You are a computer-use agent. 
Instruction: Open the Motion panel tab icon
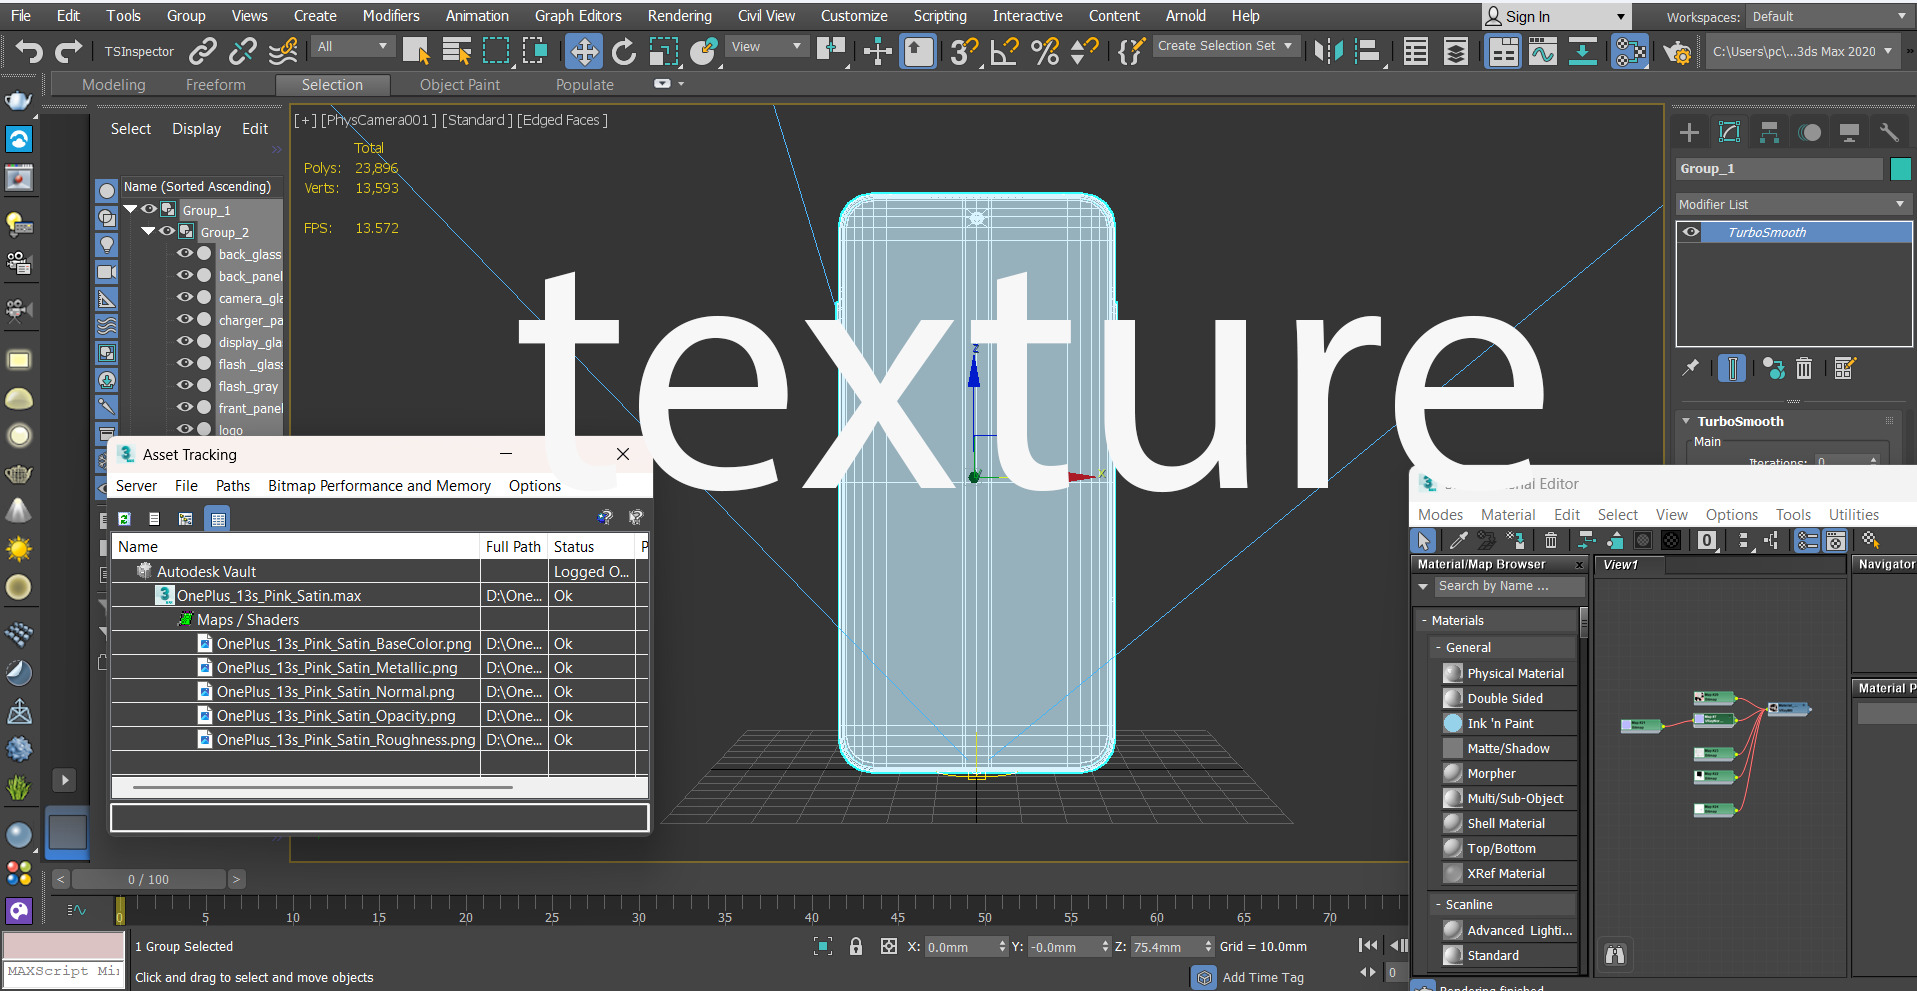[1809, 132]
